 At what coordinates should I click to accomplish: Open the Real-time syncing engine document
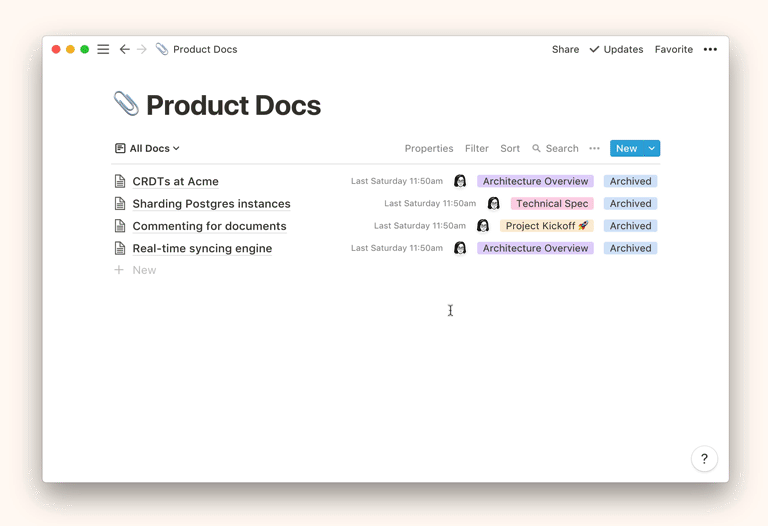202,248
